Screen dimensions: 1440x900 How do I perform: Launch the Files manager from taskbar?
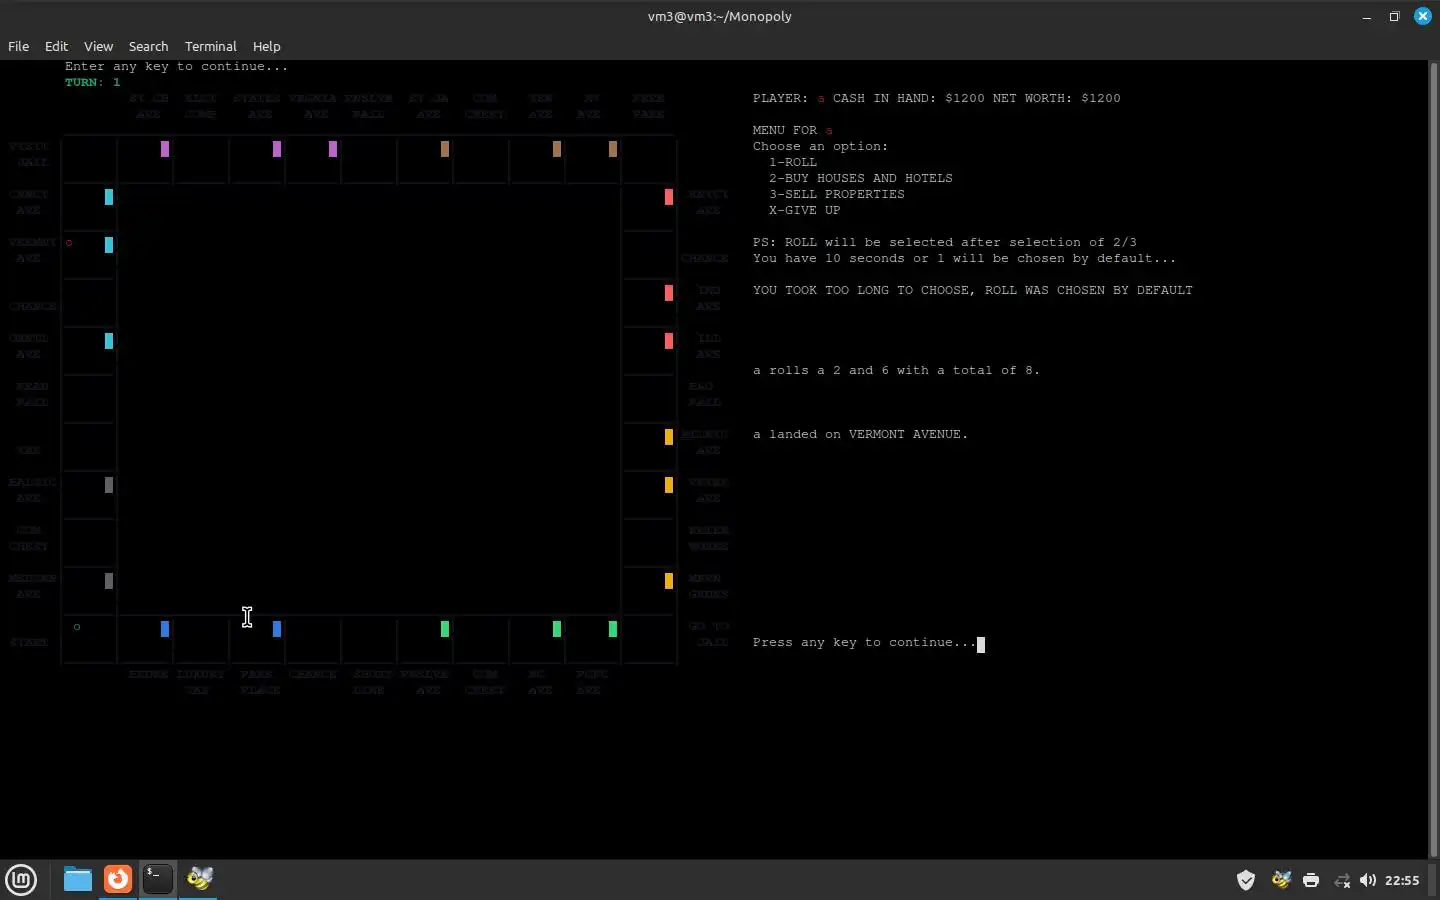(77, 879)
